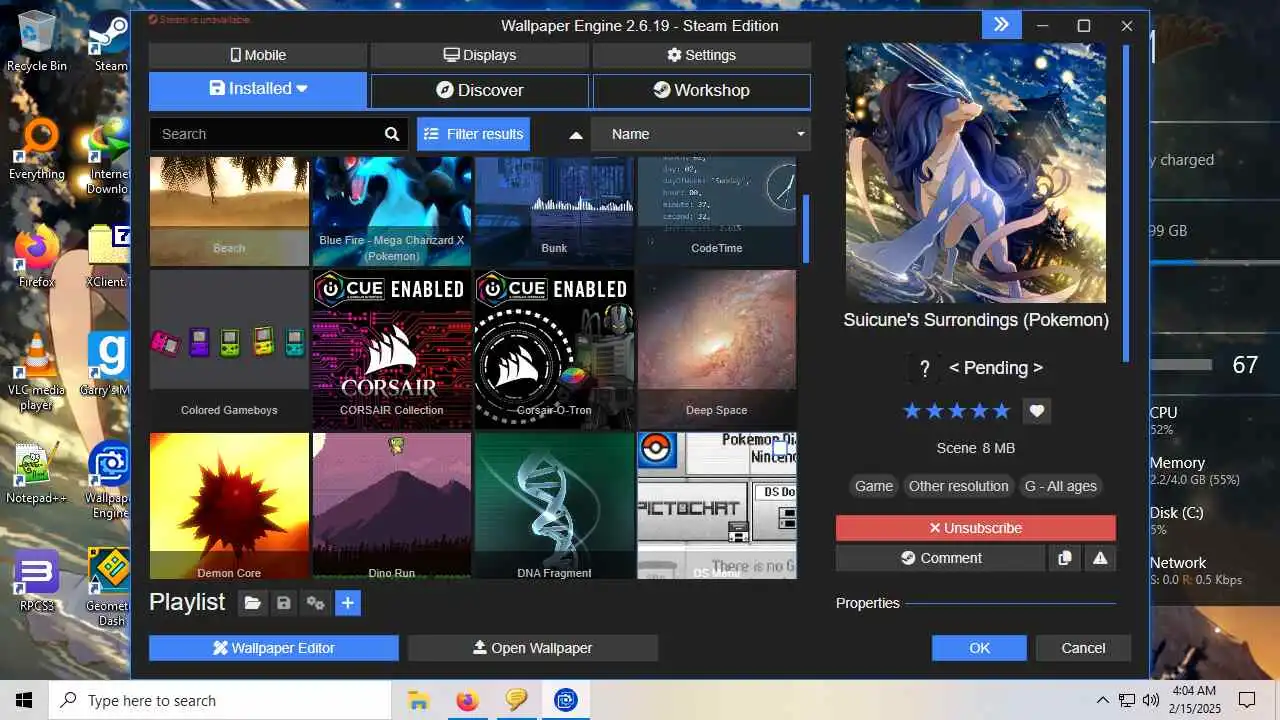
Task: Select Blue Fire Mega Charizard X wallpaper
Action: [x=391, y=211]
